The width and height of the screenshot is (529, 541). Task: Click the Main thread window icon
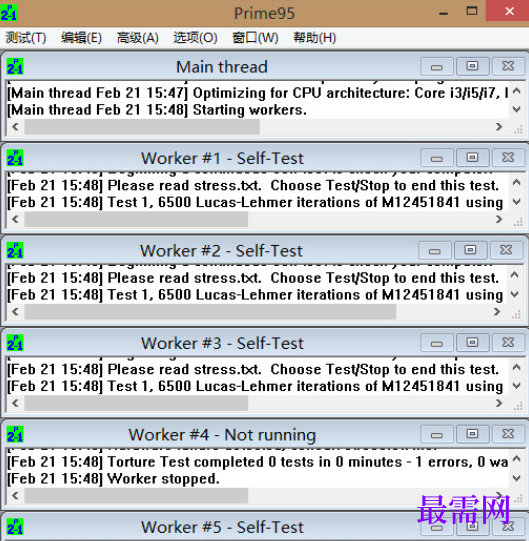(15, 66)
